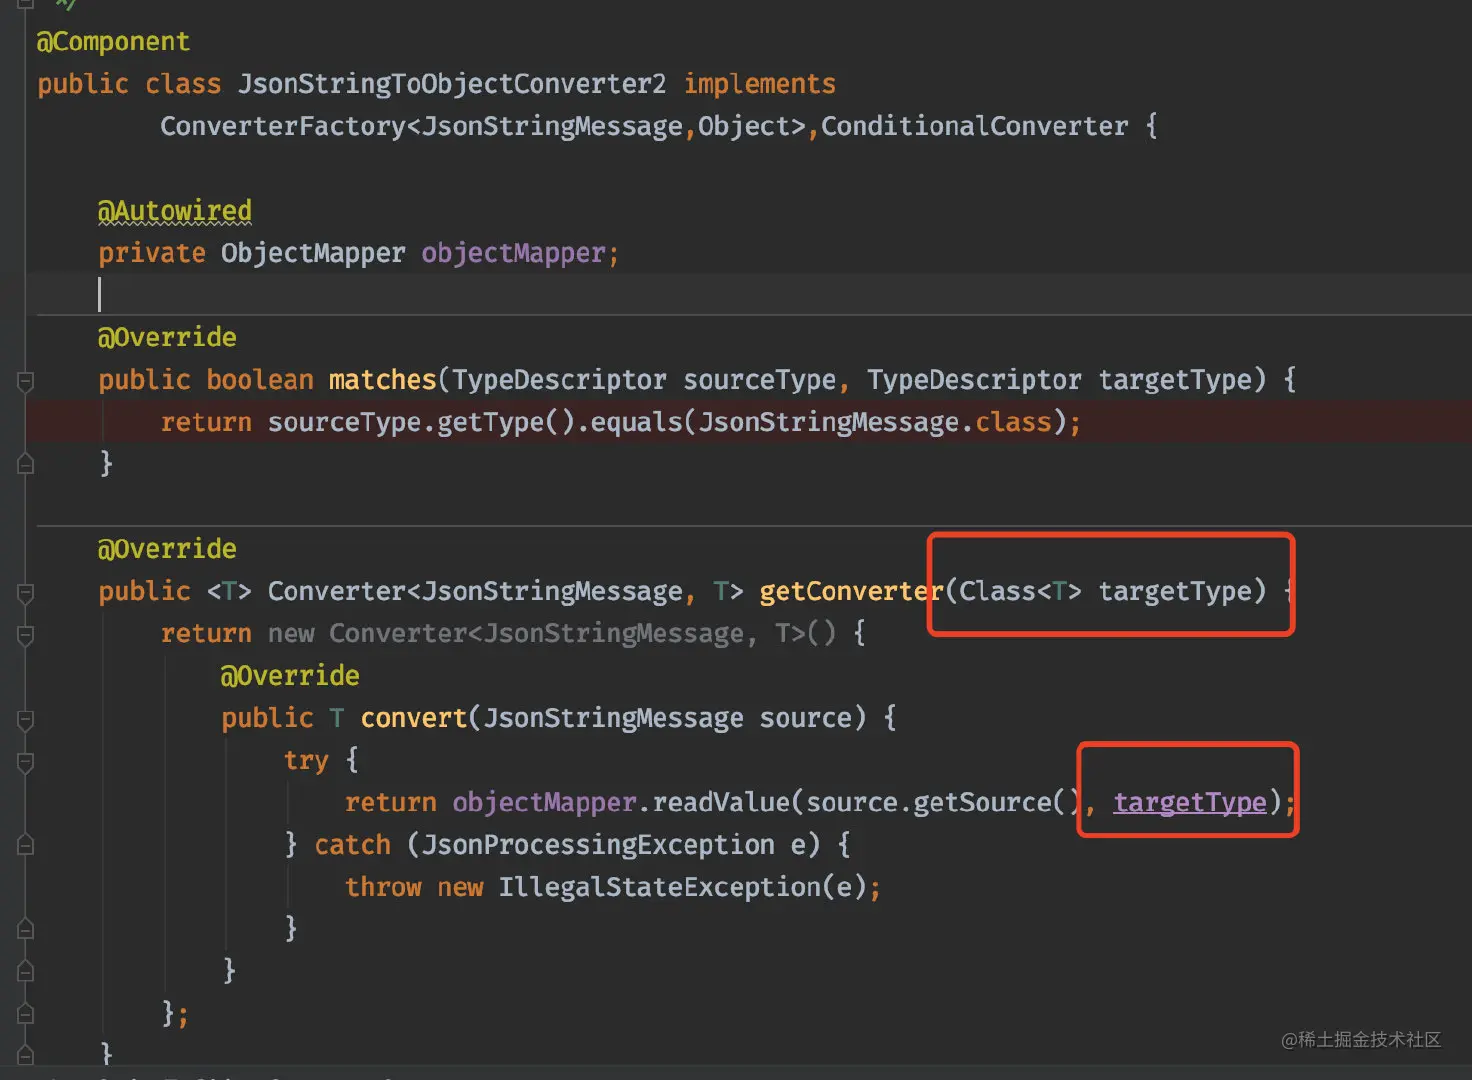Click fold-end marker beside matches closing brace
Image resolution: width=1472 pixels, height=1080 pixels.
coord(26,464)
